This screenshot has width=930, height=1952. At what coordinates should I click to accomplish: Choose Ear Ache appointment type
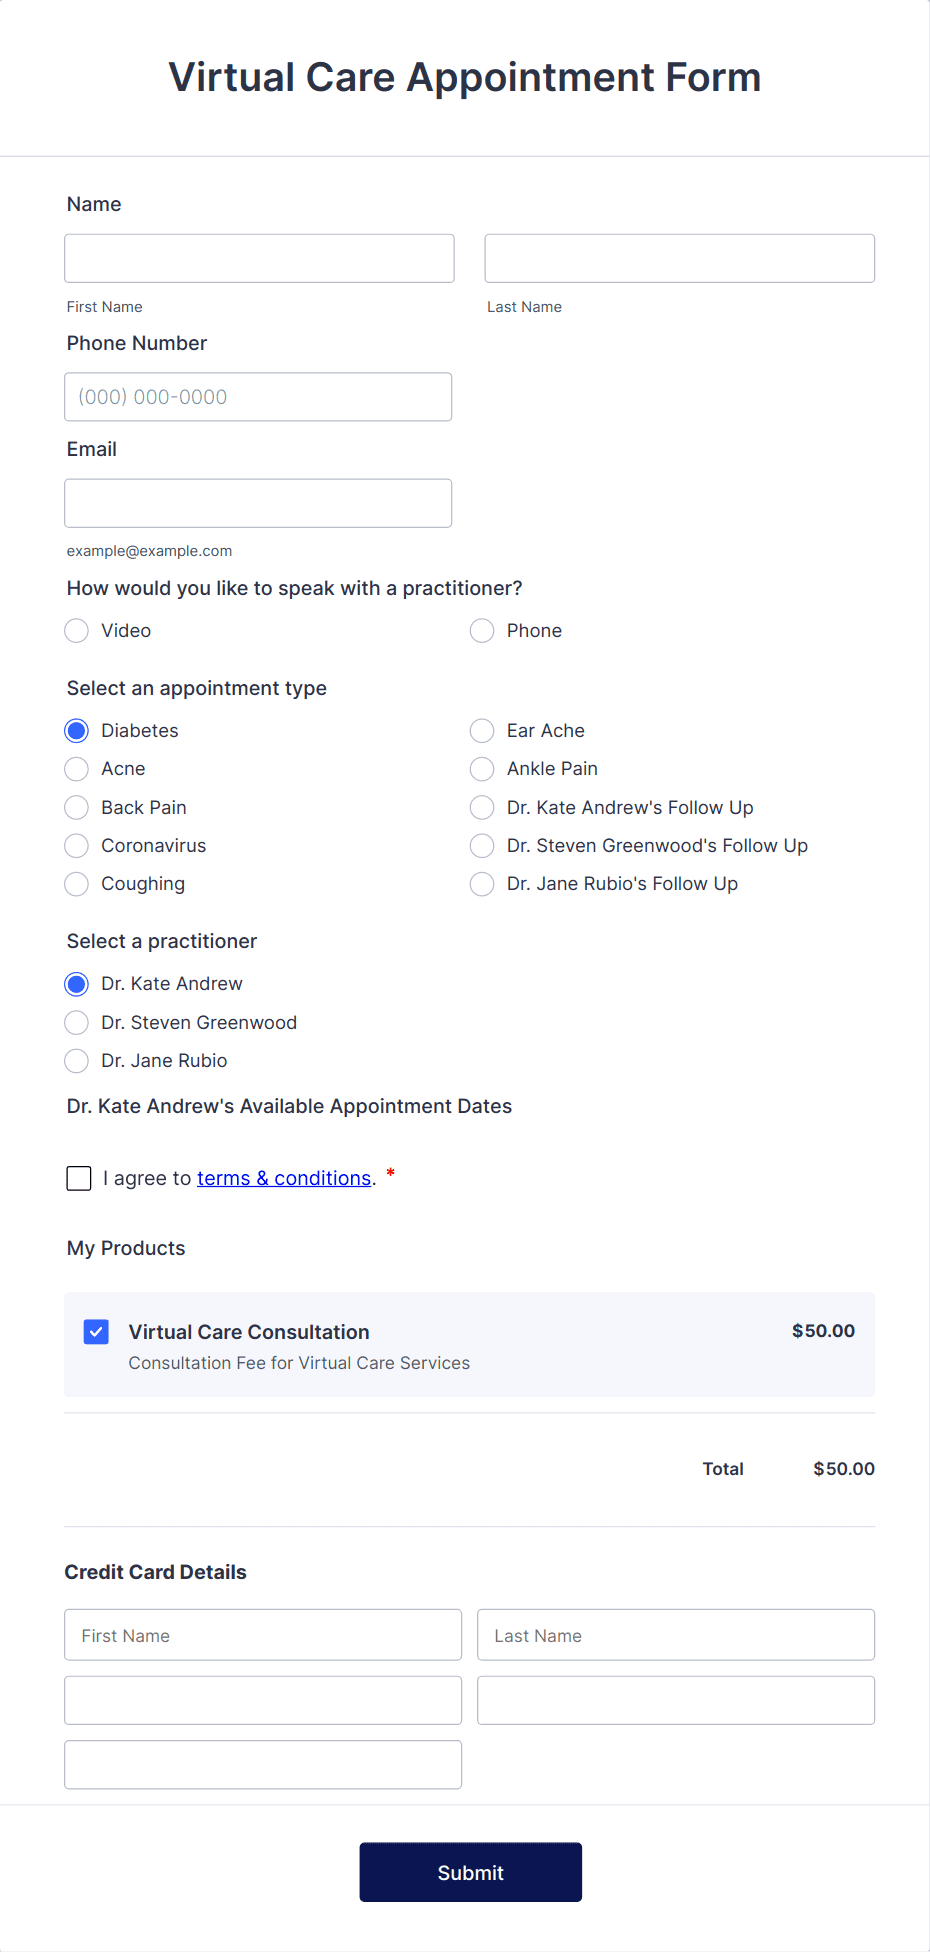[x=482, y=730]
